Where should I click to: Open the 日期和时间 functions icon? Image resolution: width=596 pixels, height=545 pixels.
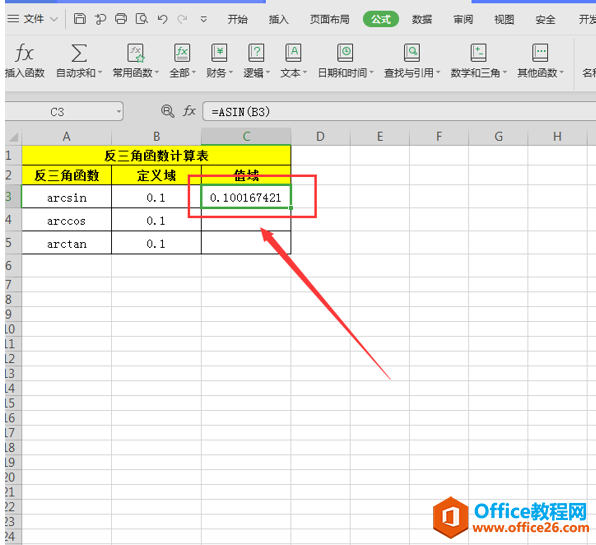tap(345, 52)
